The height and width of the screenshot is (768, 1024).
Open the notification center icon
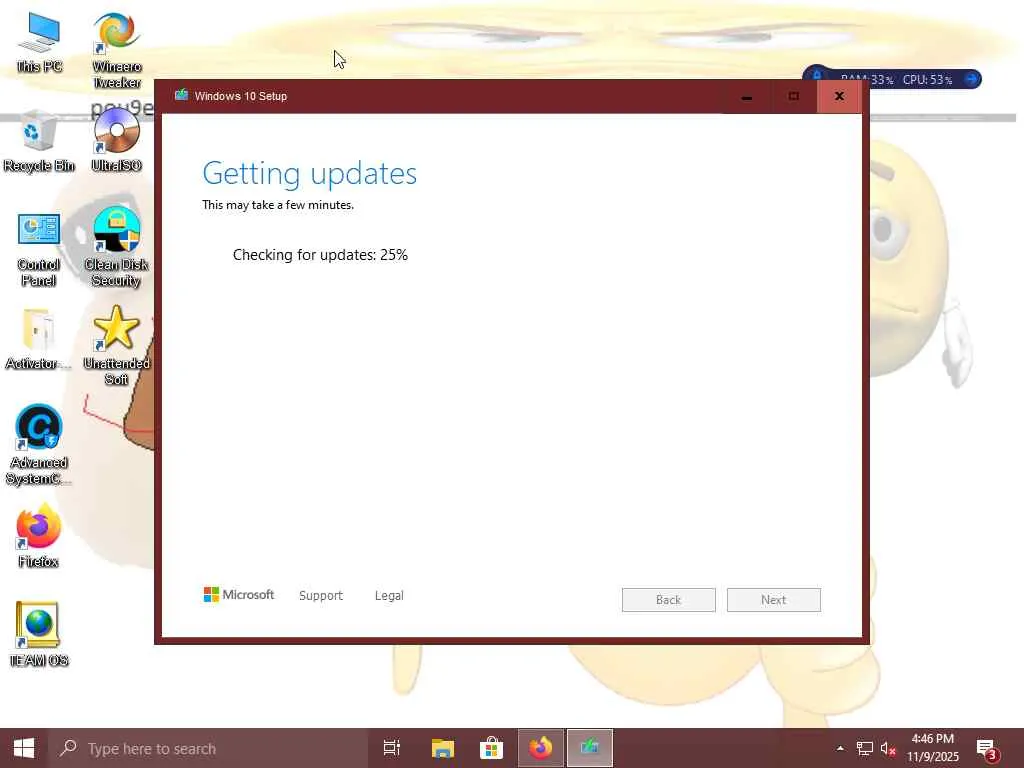click(987, 749)
